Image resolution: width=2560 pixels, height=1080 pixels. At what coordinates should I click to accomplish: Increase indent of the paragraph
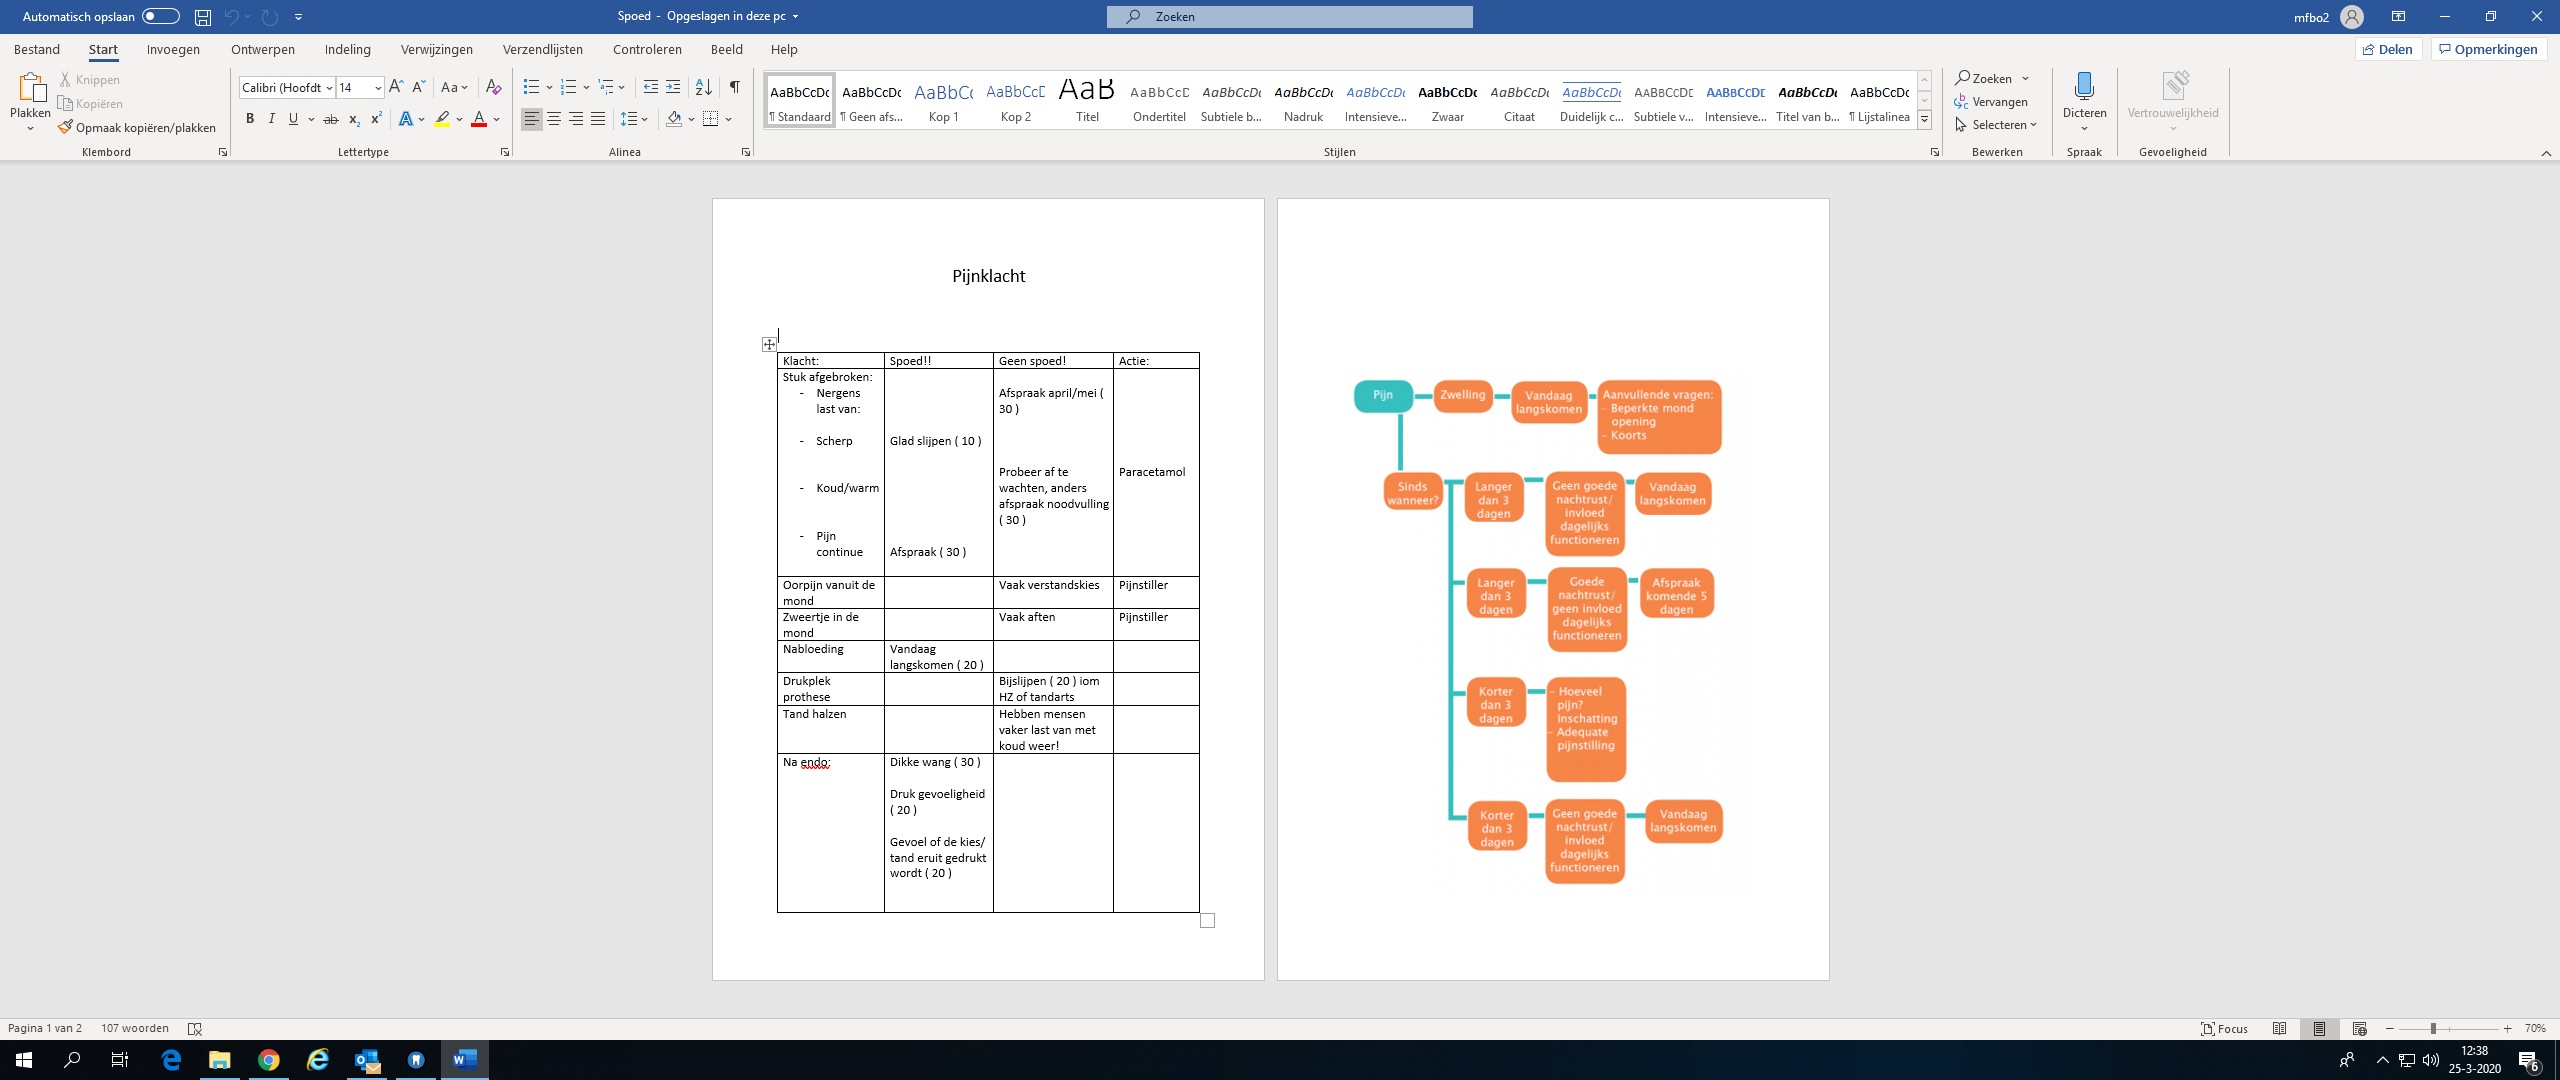pyautogui.click(x=673, y=87)
